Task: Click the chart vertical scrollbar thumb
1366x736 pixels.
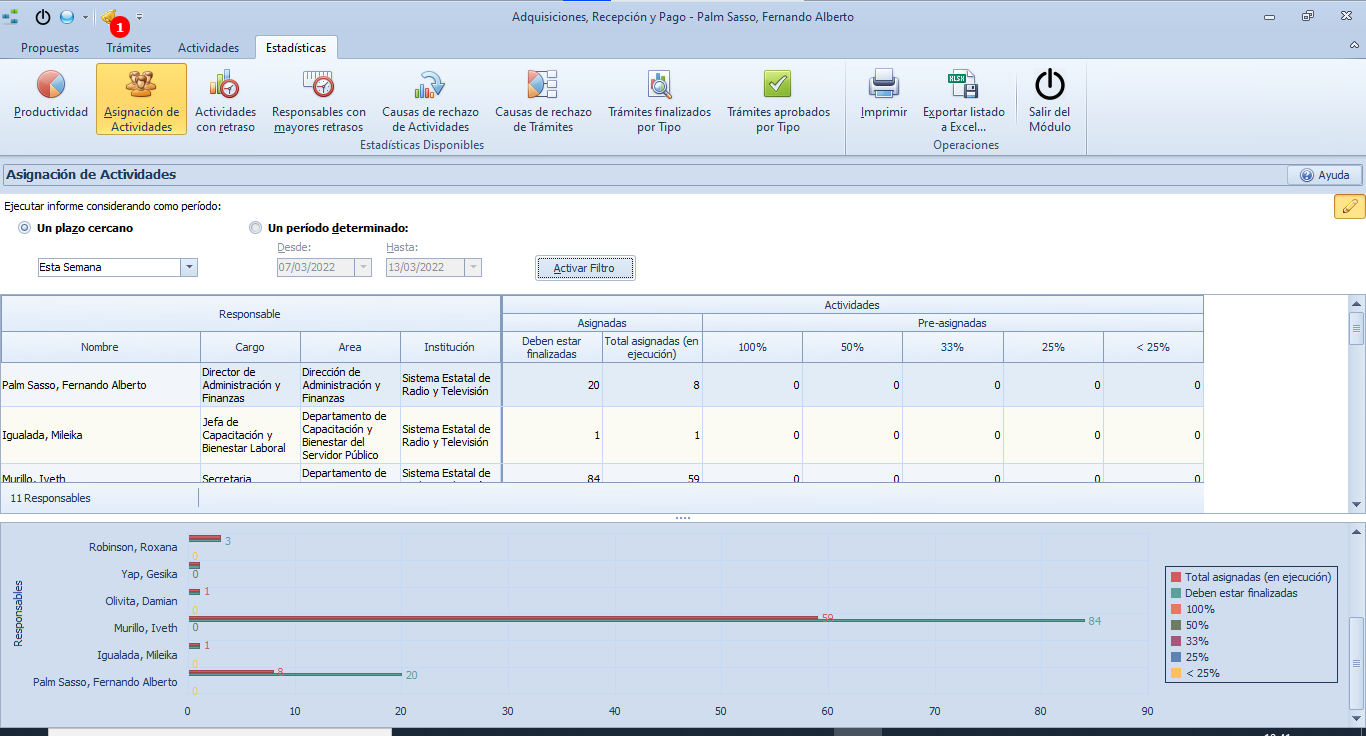Action: 1357,664
